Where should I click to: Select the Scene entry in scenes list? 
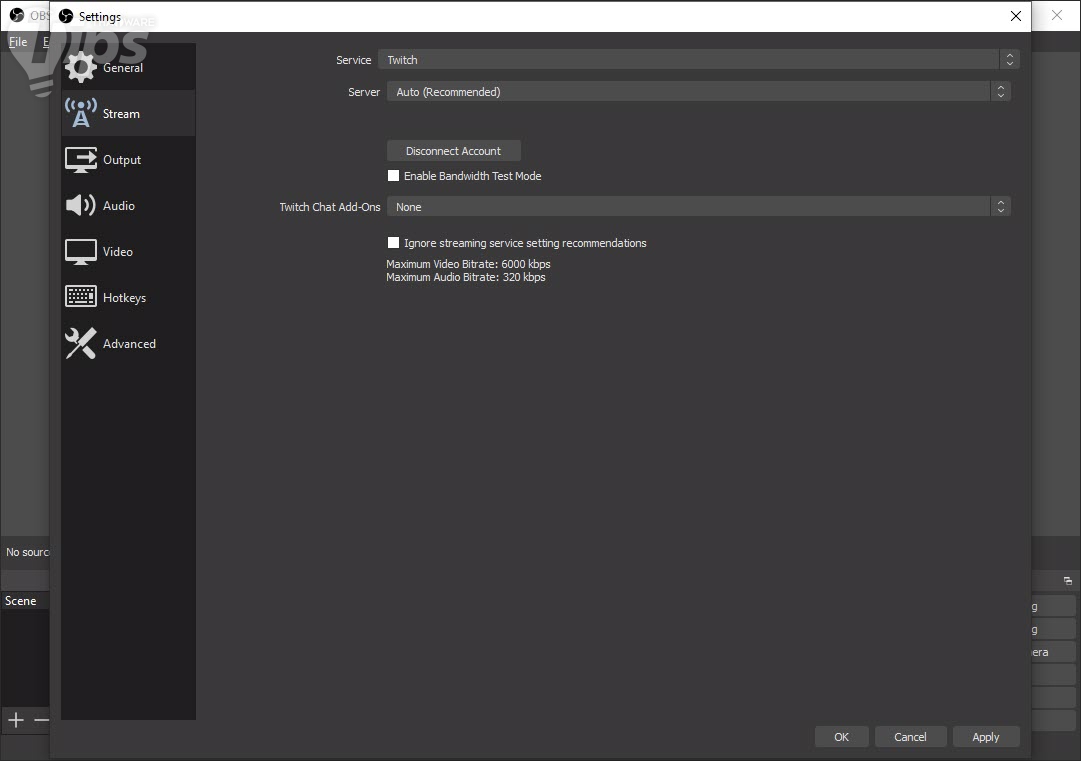click(25, 601)
